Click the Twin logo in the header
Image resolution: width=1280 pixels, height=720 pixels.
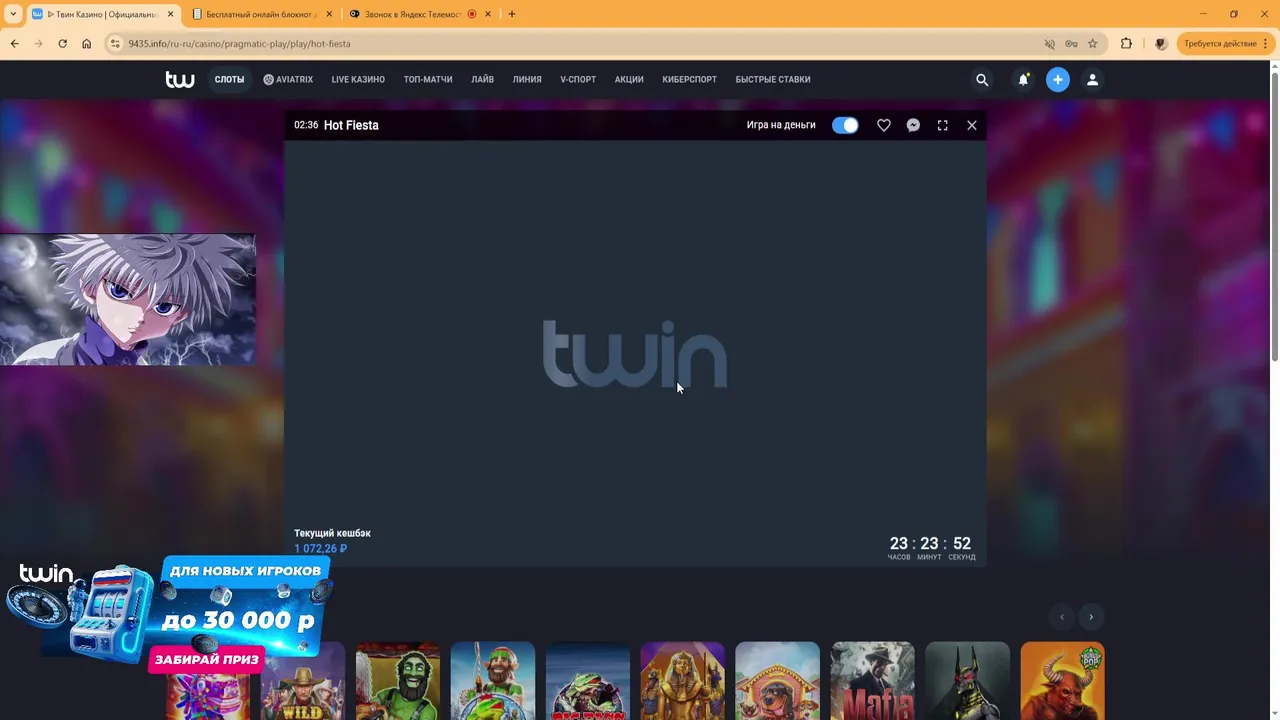180,80
